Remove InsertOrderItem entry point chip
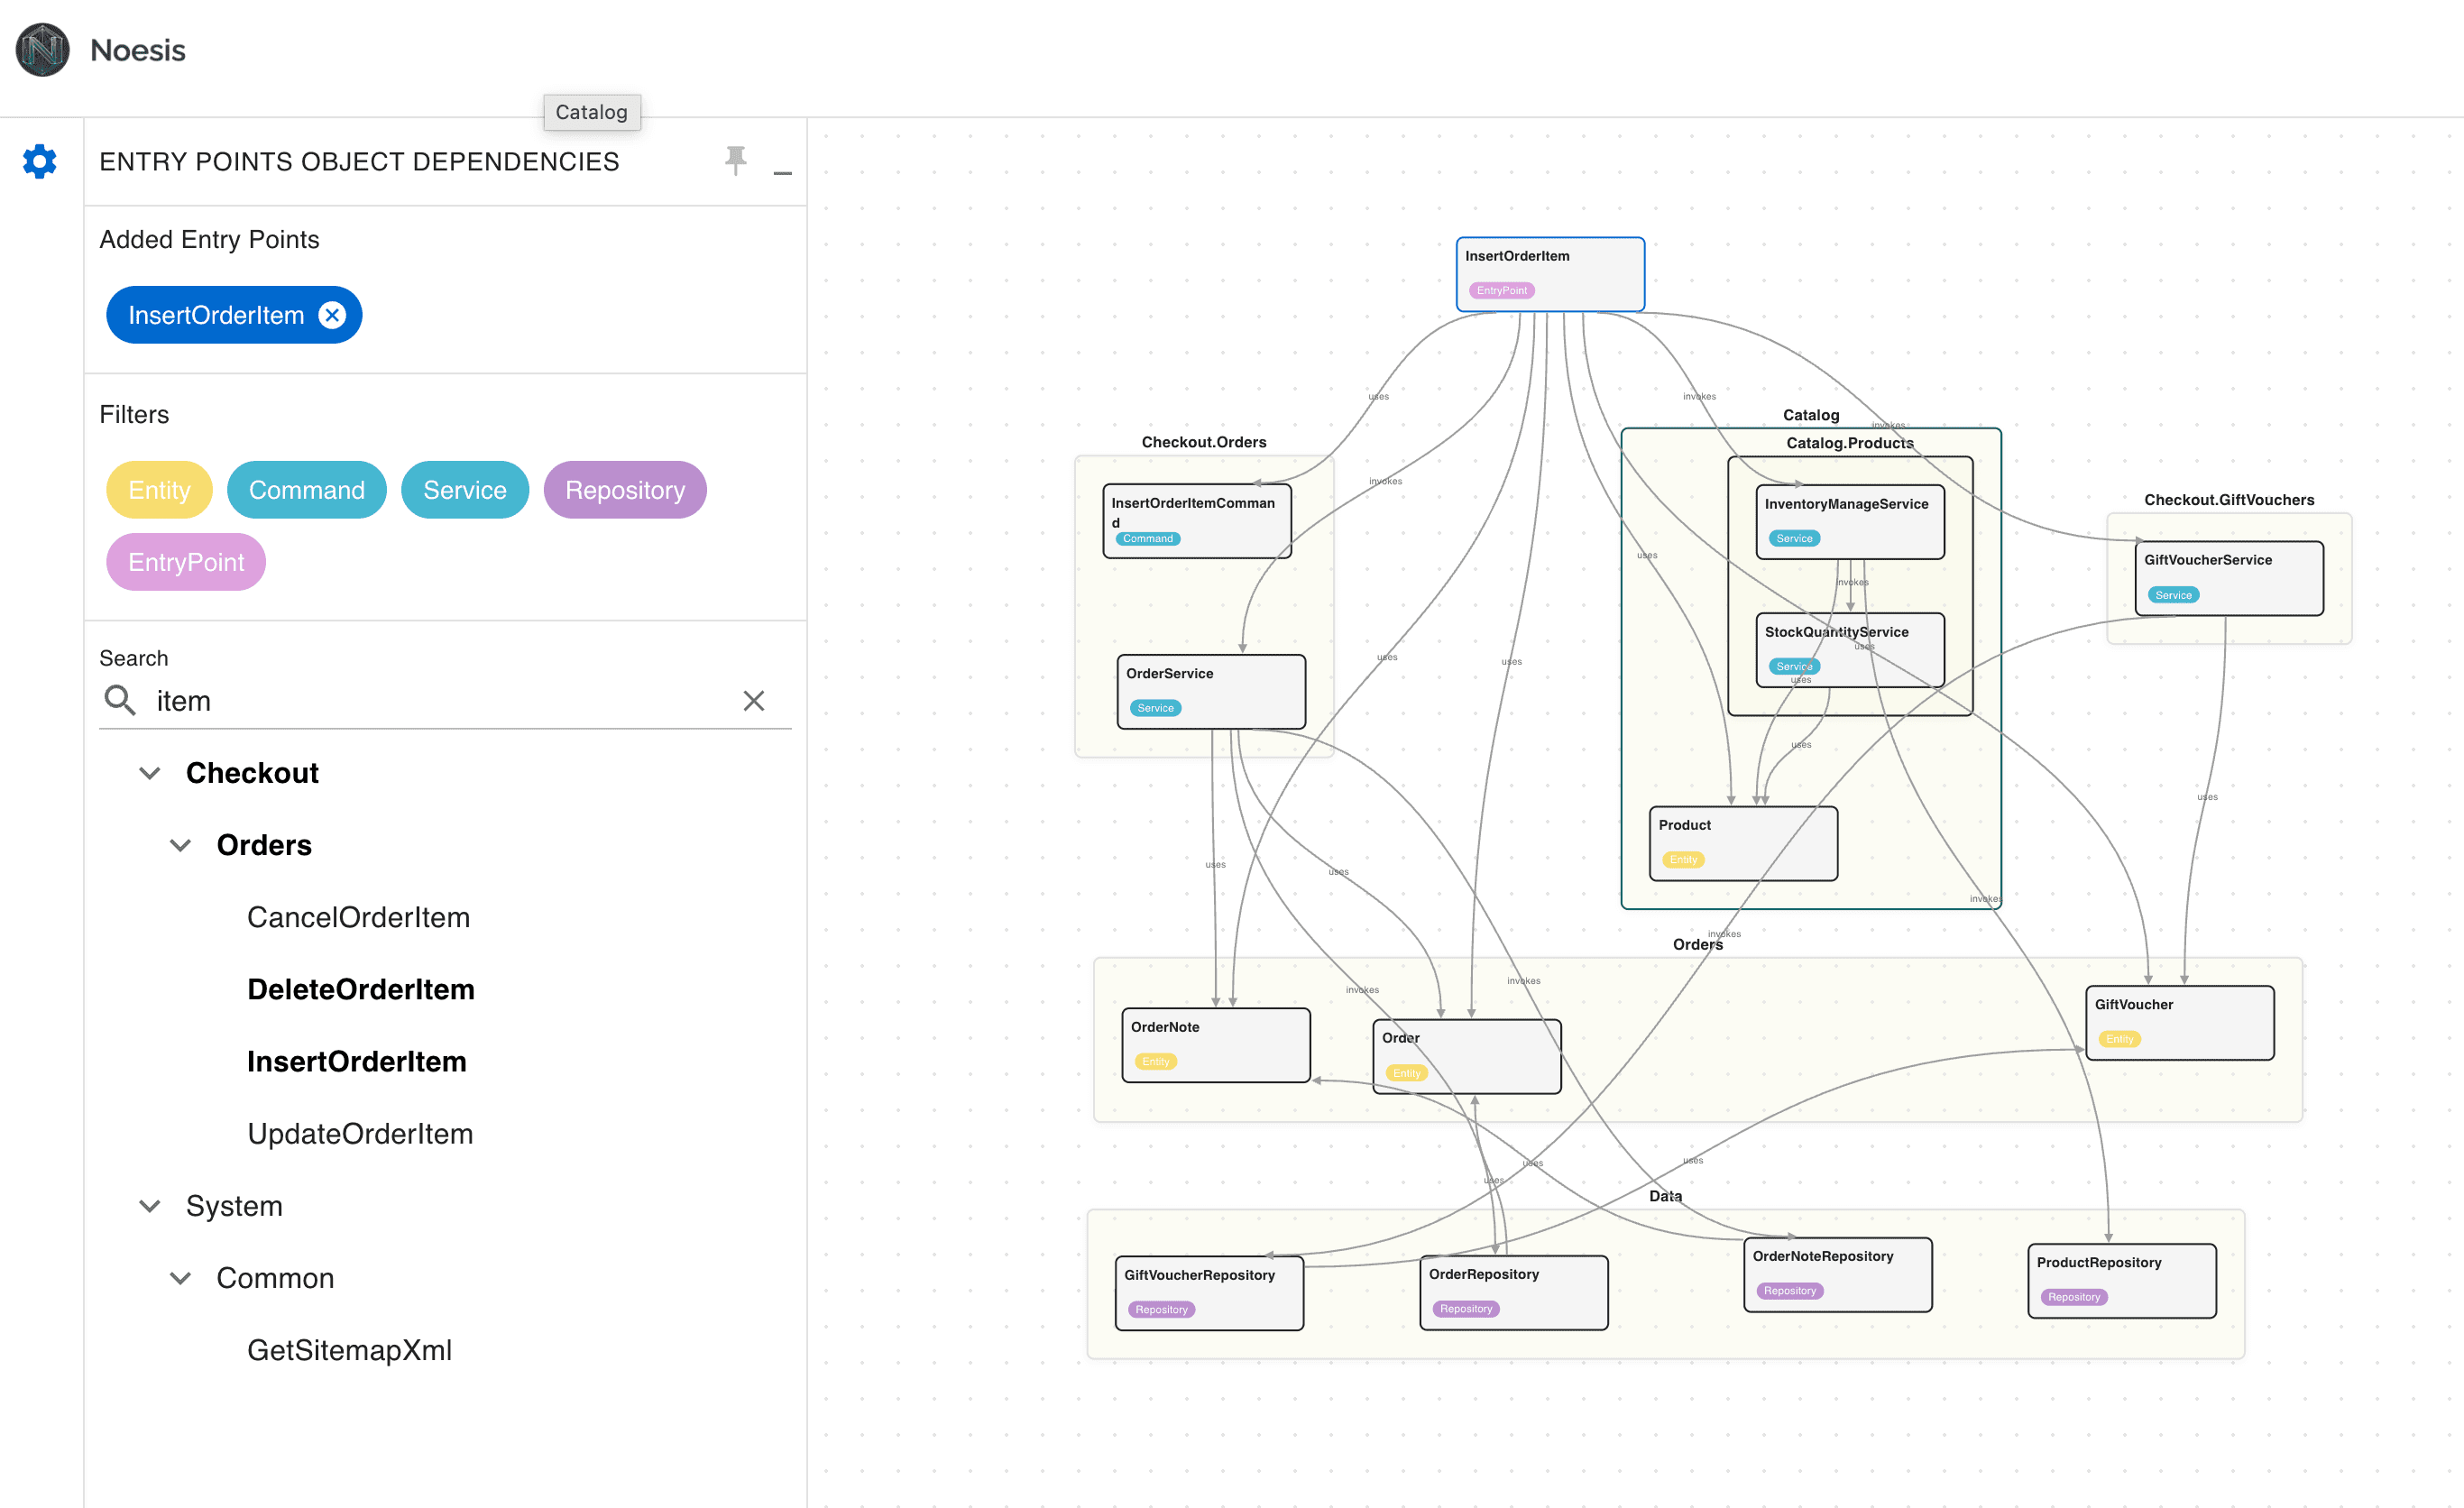2464x1508 pixels. click(332, 315)
